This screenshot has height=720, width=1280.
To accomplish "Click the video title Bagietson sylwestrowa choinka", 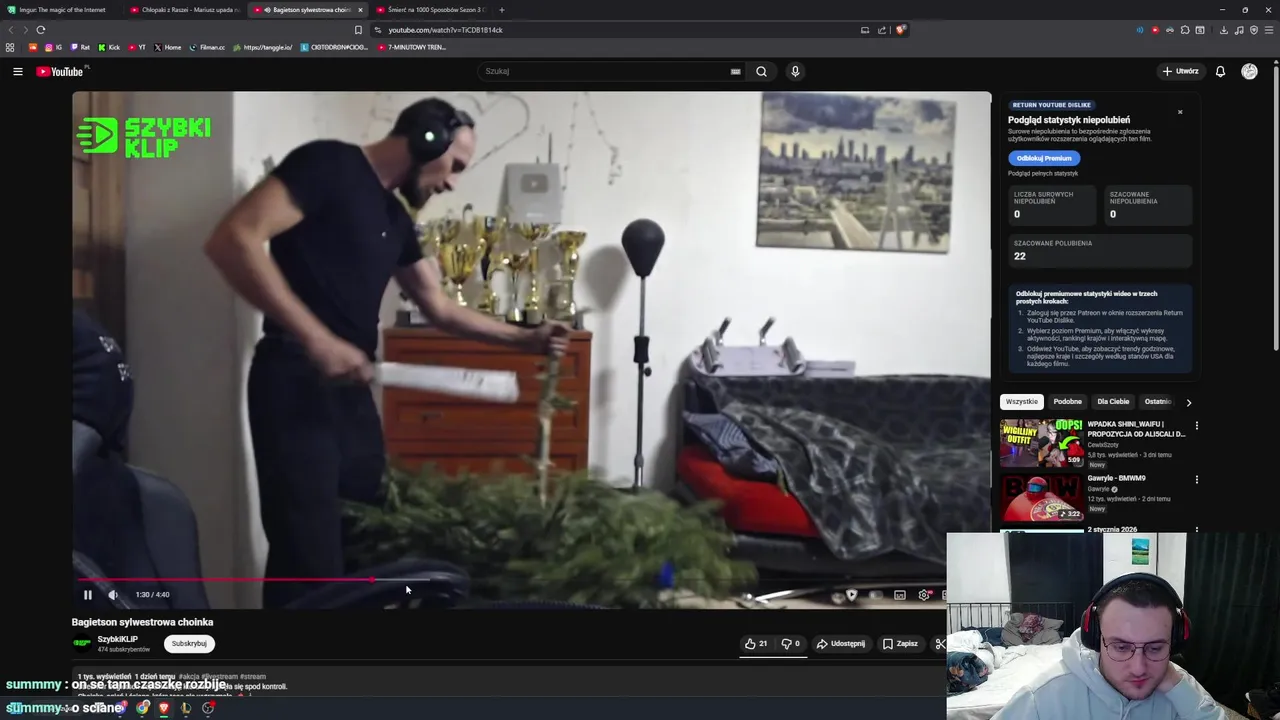I will (x=142, y=622).
